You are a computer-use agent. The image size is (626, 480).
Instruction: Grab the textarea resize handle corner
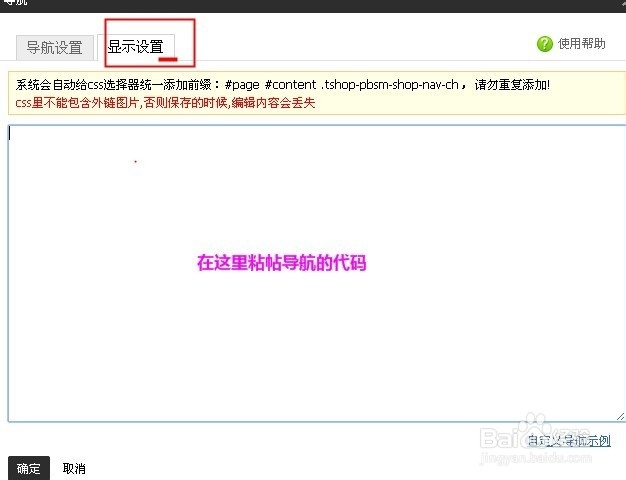click(x=620, y=417)
